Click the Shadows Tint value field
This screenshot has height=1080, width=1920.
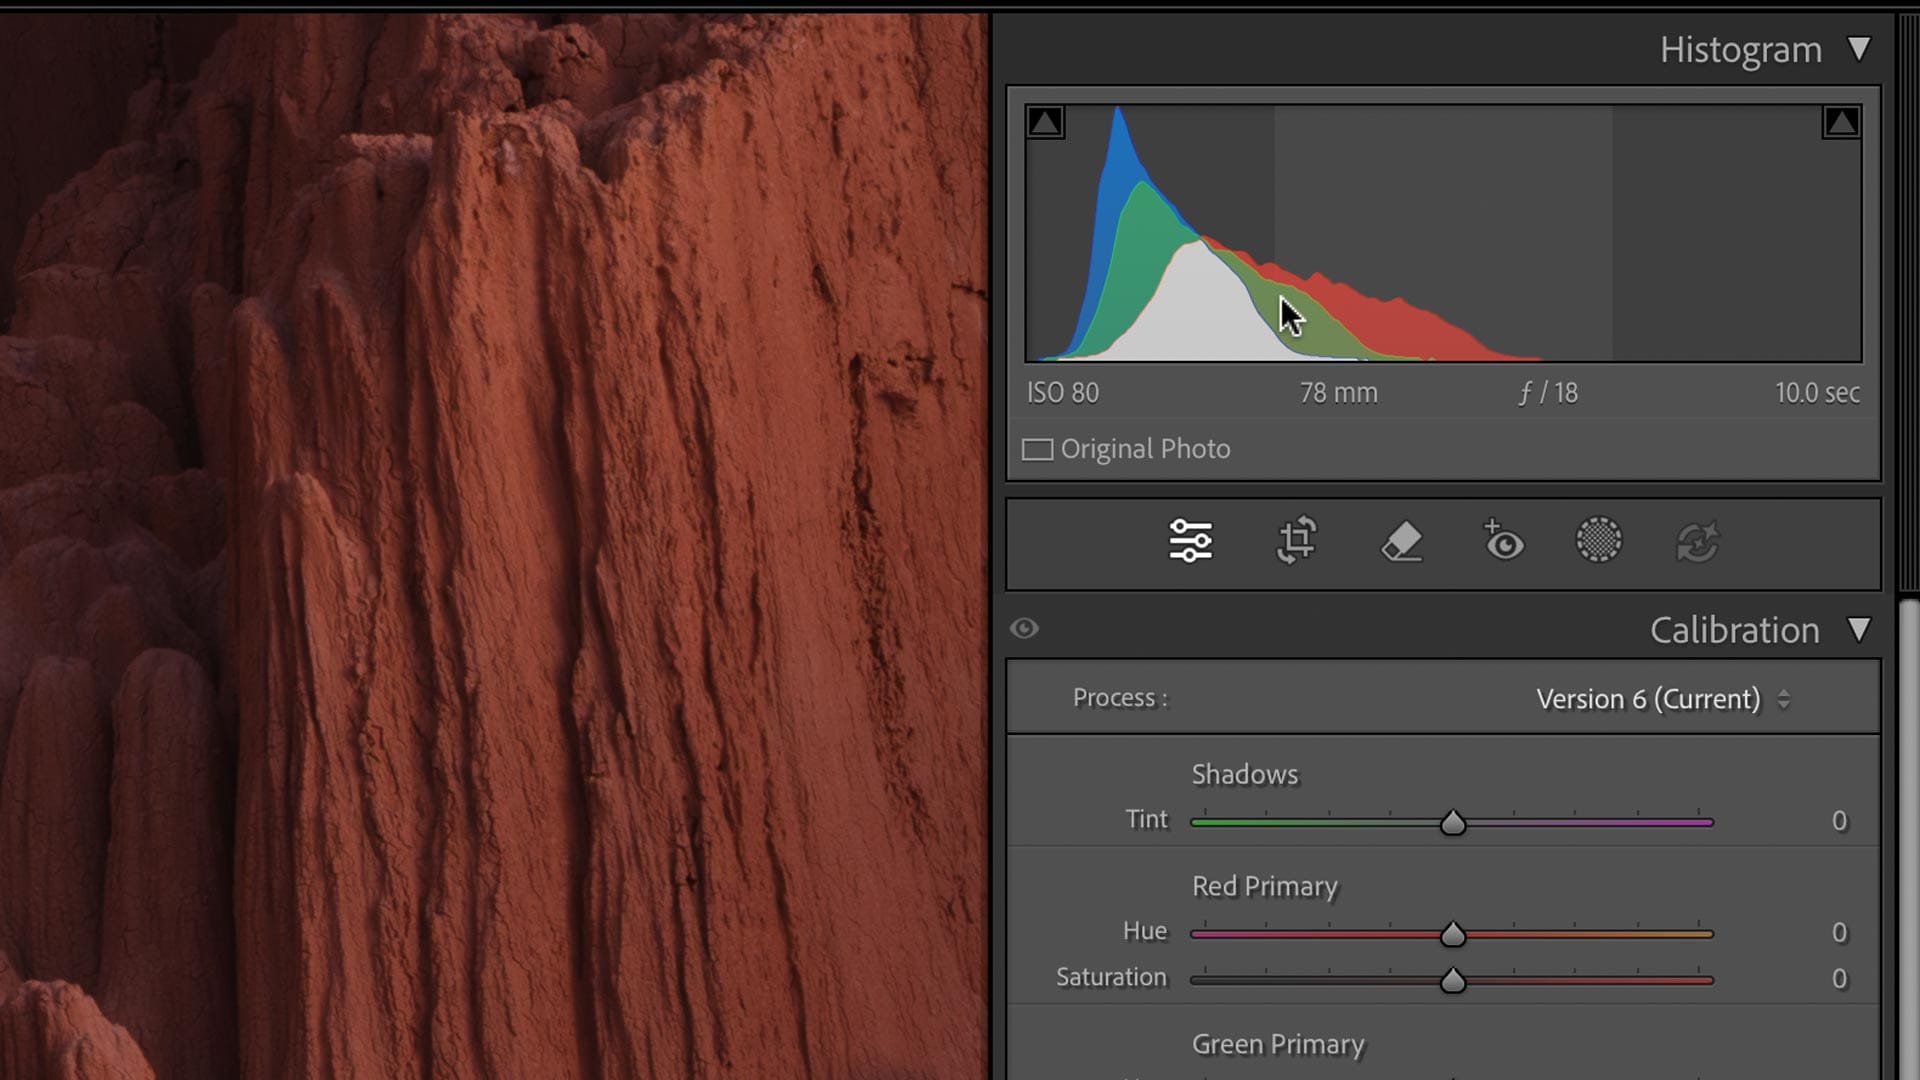[x=1838, y=821]
